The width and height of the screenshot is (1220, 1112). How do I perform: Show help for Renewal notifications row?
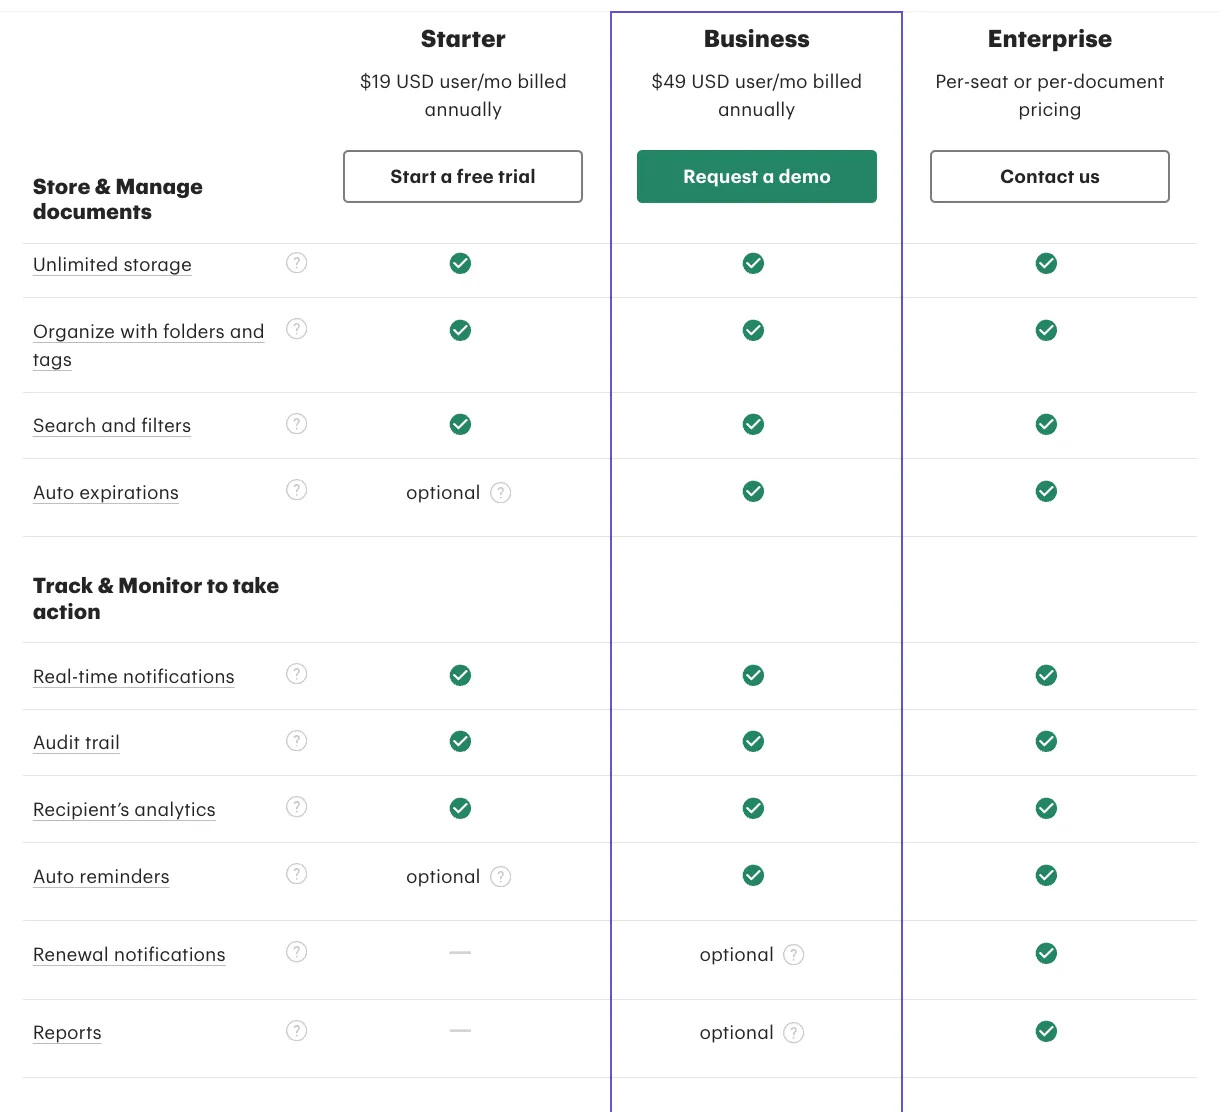pos(297,952)
